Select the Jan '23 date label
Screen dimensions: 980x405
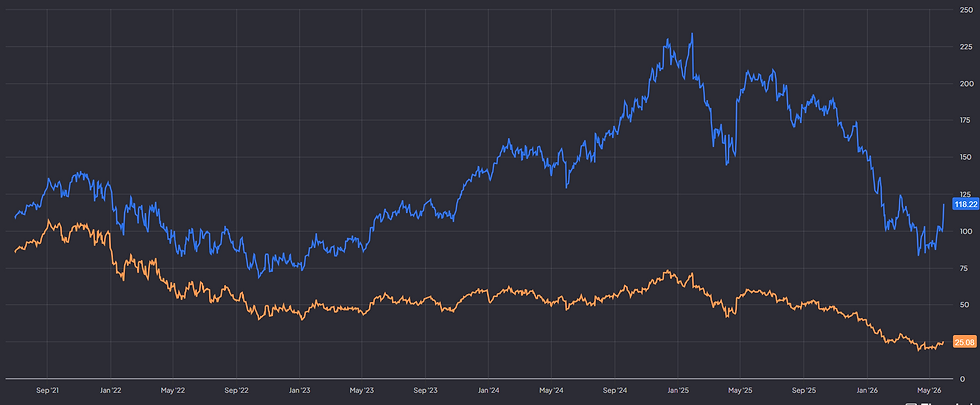[299, 391]
